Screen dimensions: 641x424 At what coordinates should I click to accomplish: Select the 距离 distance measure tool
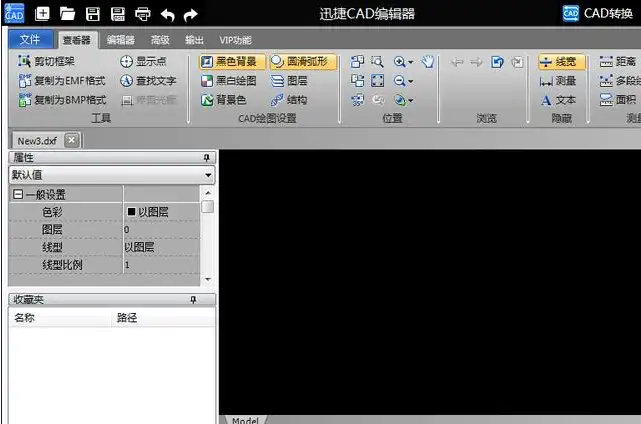(618, 61)
